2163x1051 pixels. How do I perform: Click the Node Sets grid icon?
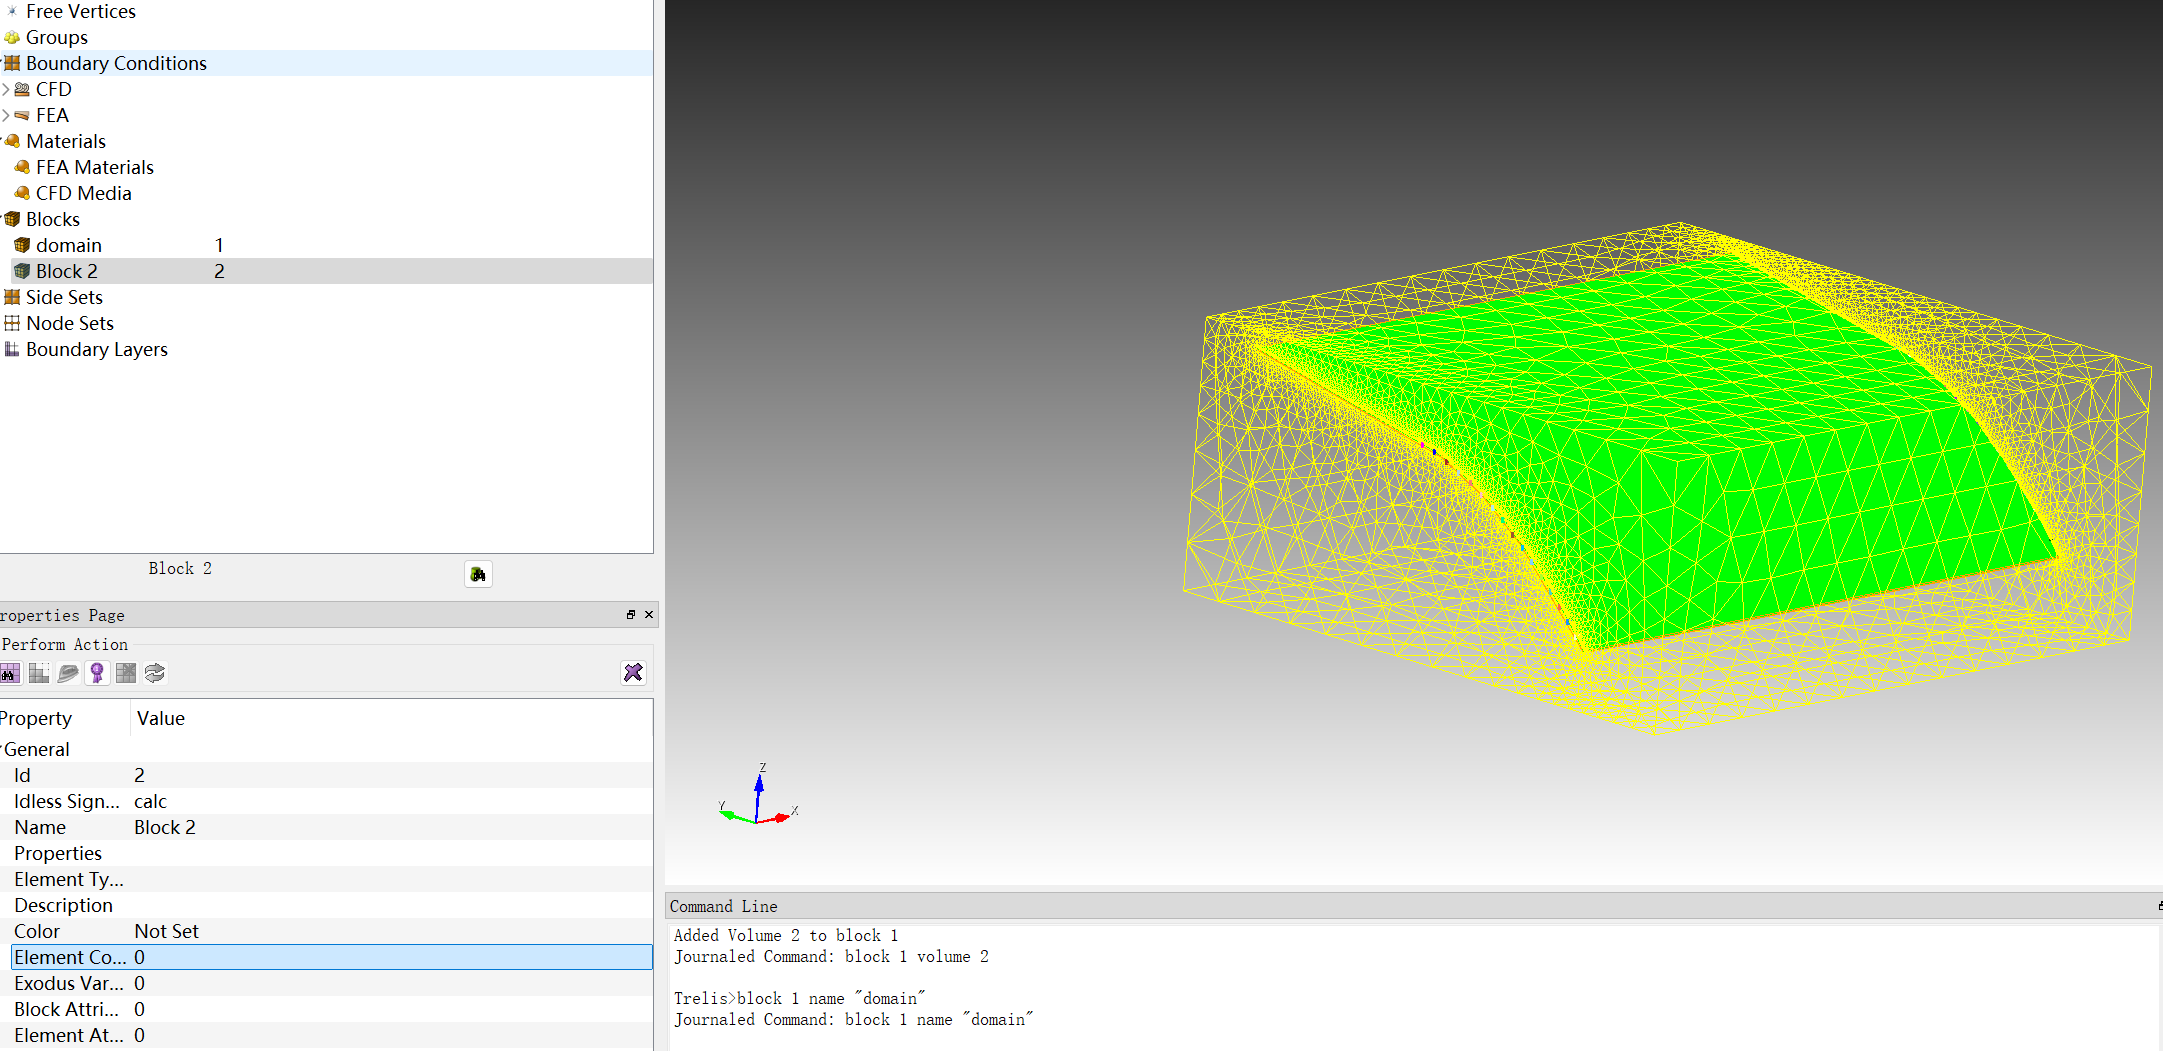click(12, 323)
